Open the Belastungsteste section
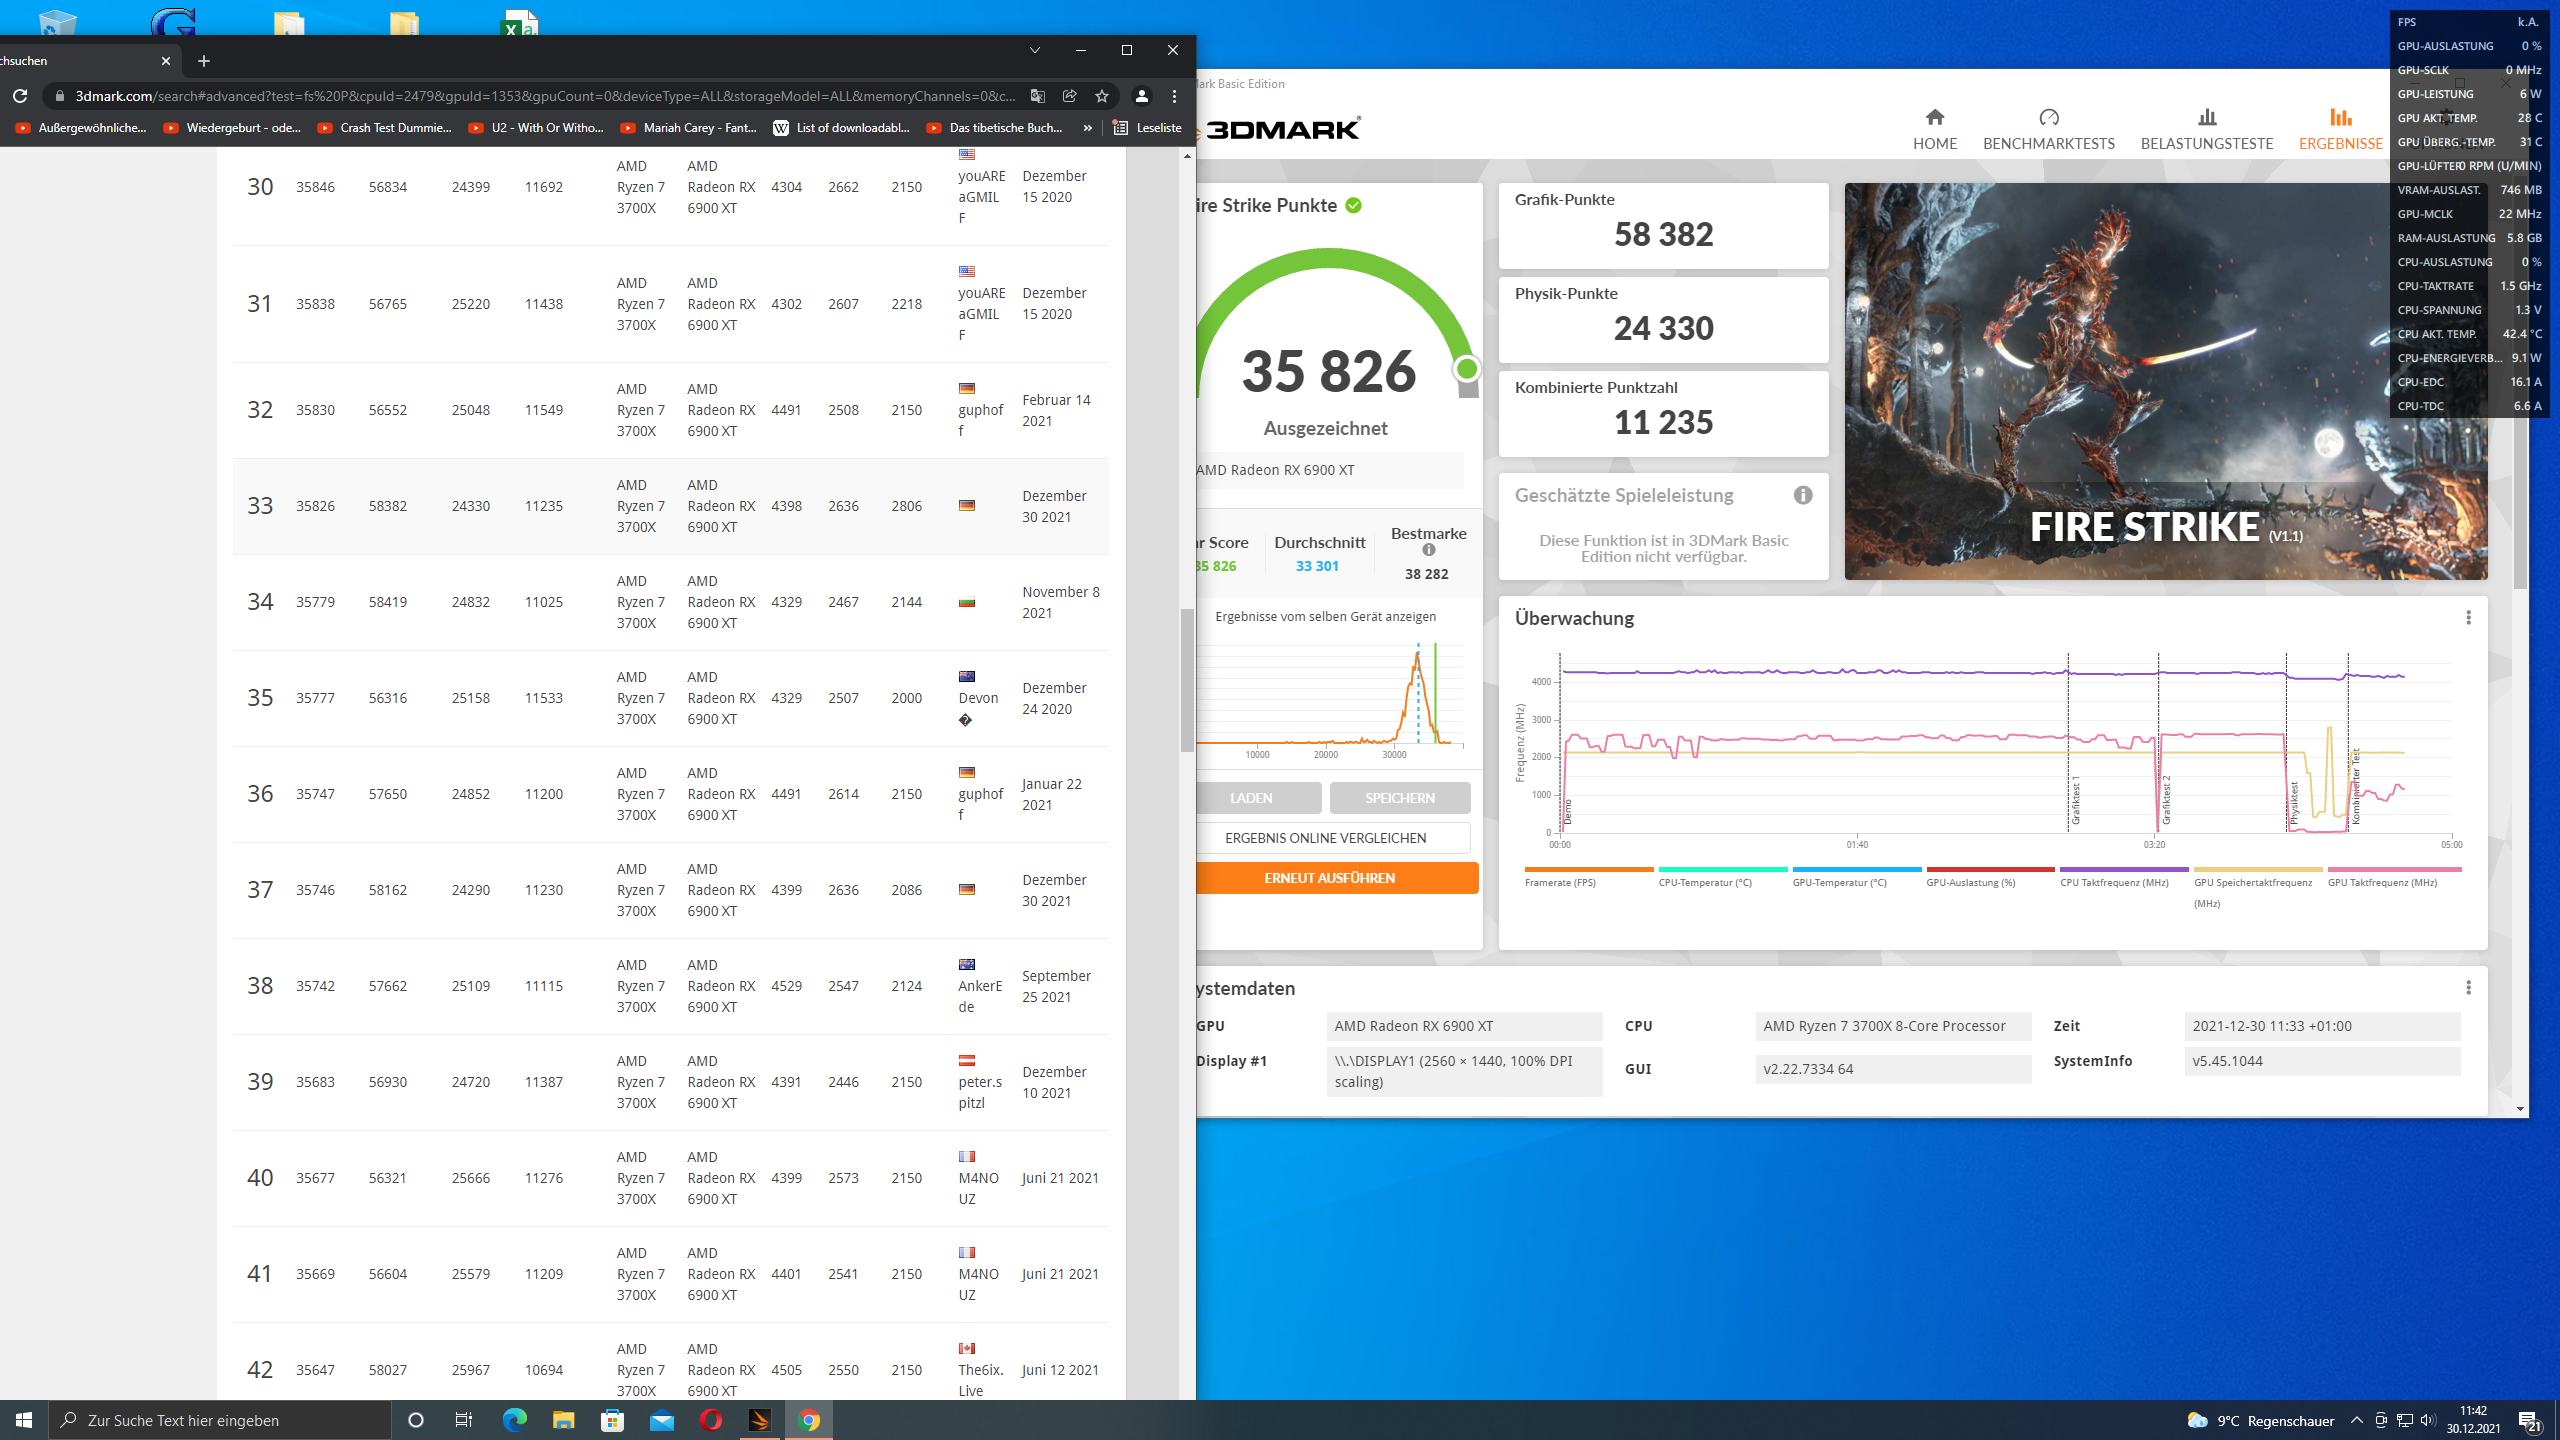2560x1440 pixels. coord(2206,129)
